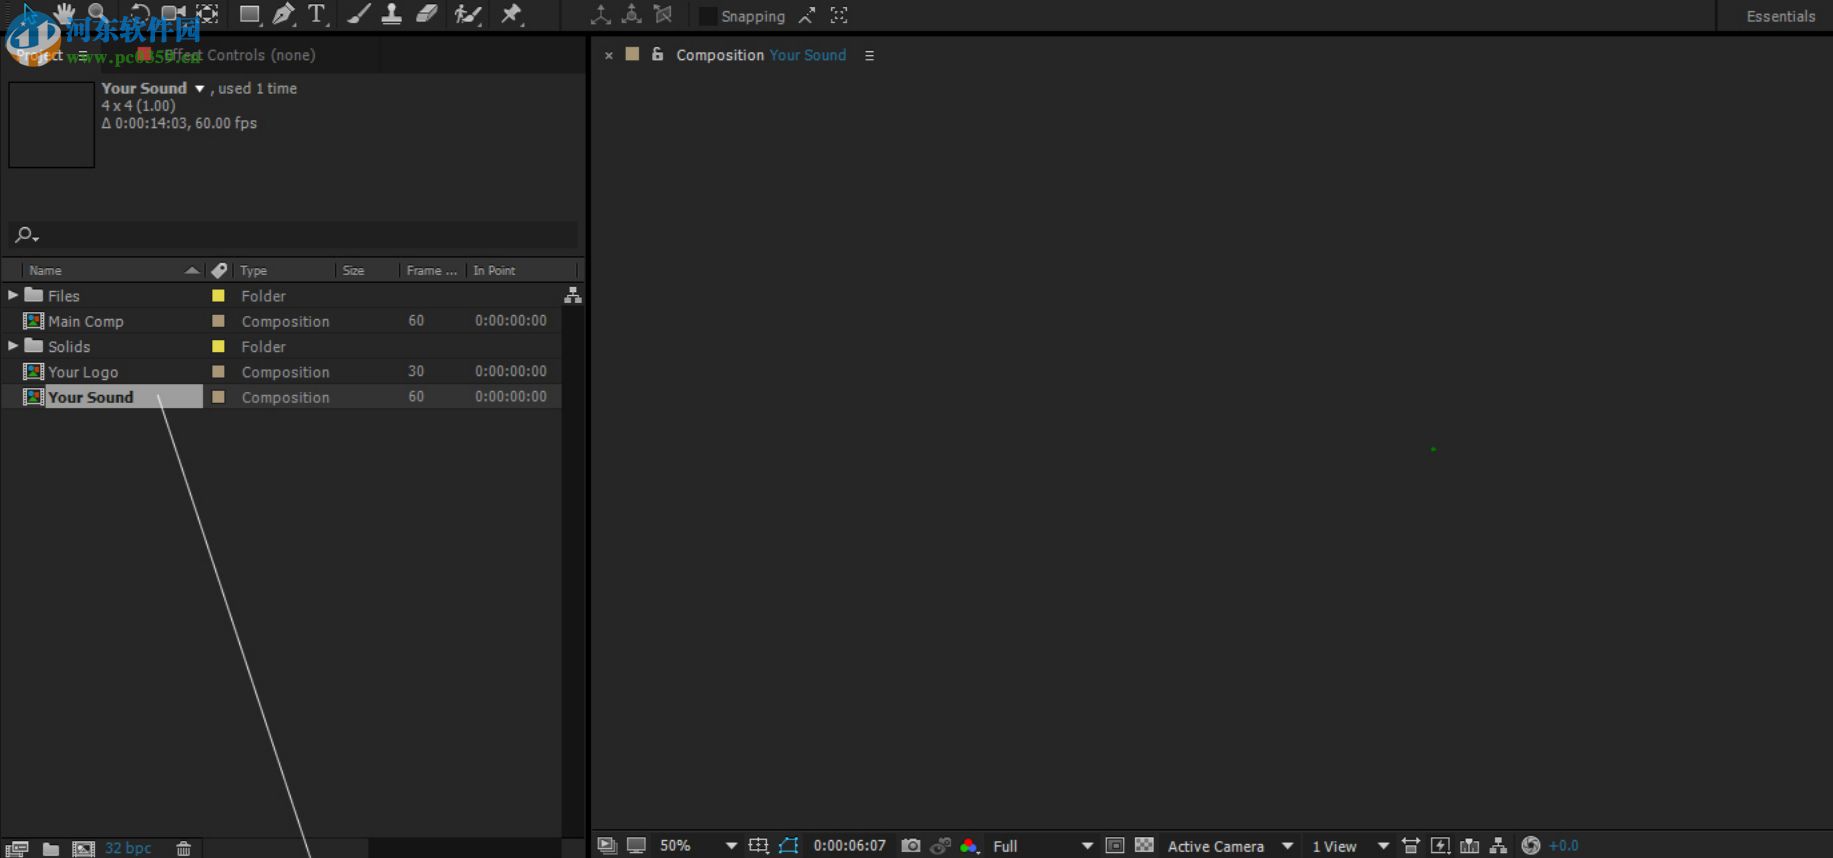Open the 50% magnification dropdown
The width and height of the screenshot is (1833, 858).
(698, 846)
